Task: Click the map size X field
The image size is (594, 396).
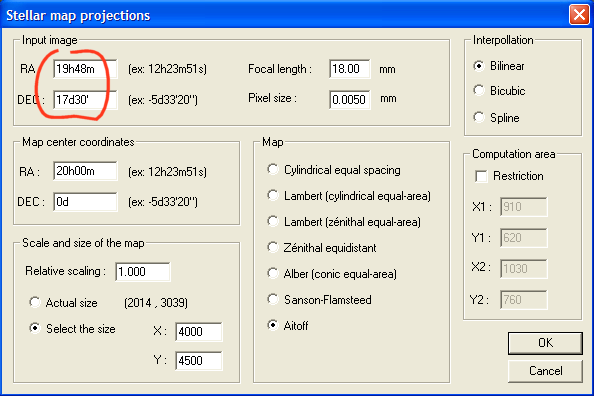Action: (199, 332)
